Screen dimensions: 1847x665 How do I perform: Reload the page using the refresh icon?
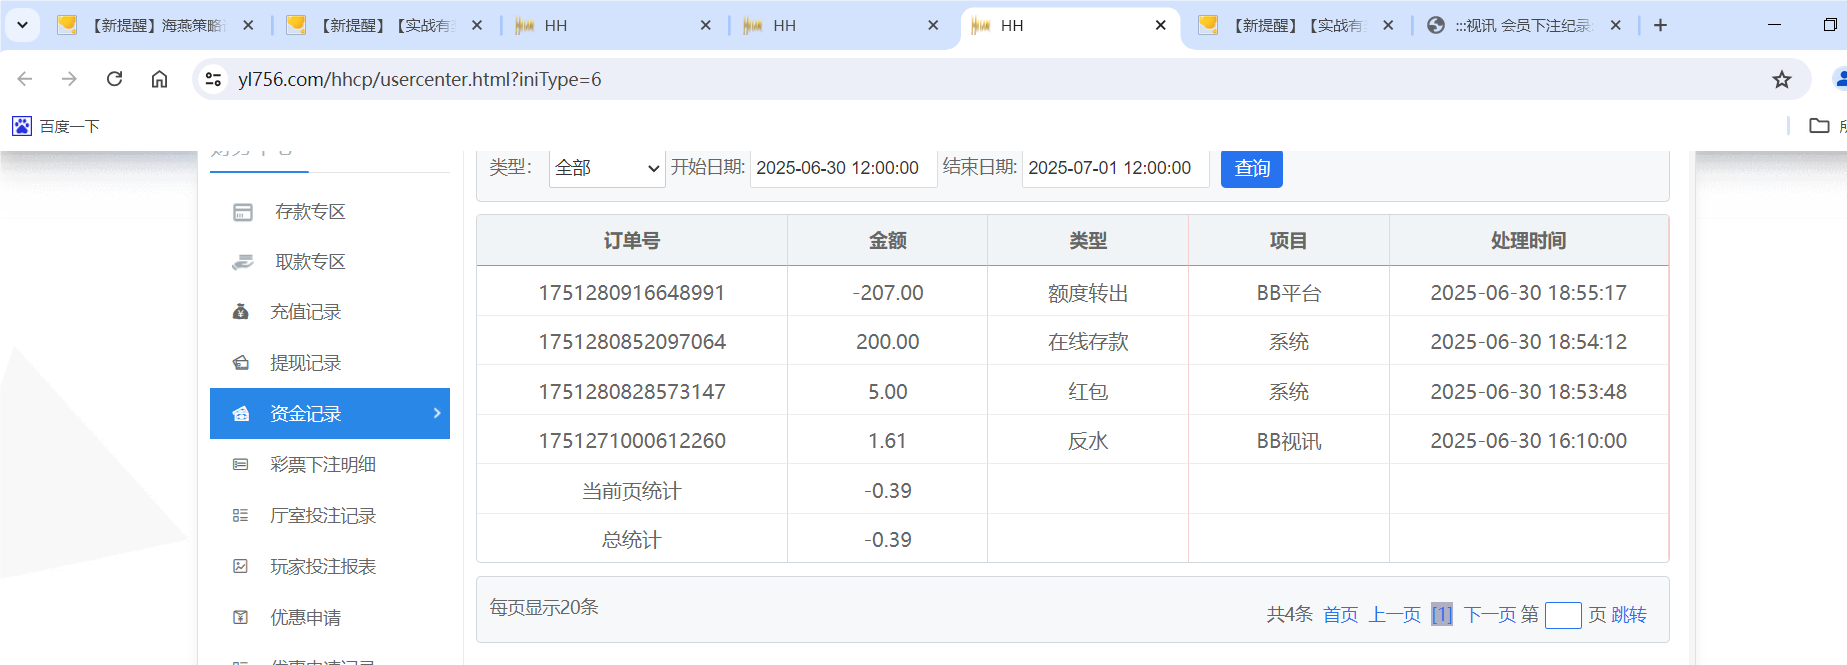click(115, 79)
